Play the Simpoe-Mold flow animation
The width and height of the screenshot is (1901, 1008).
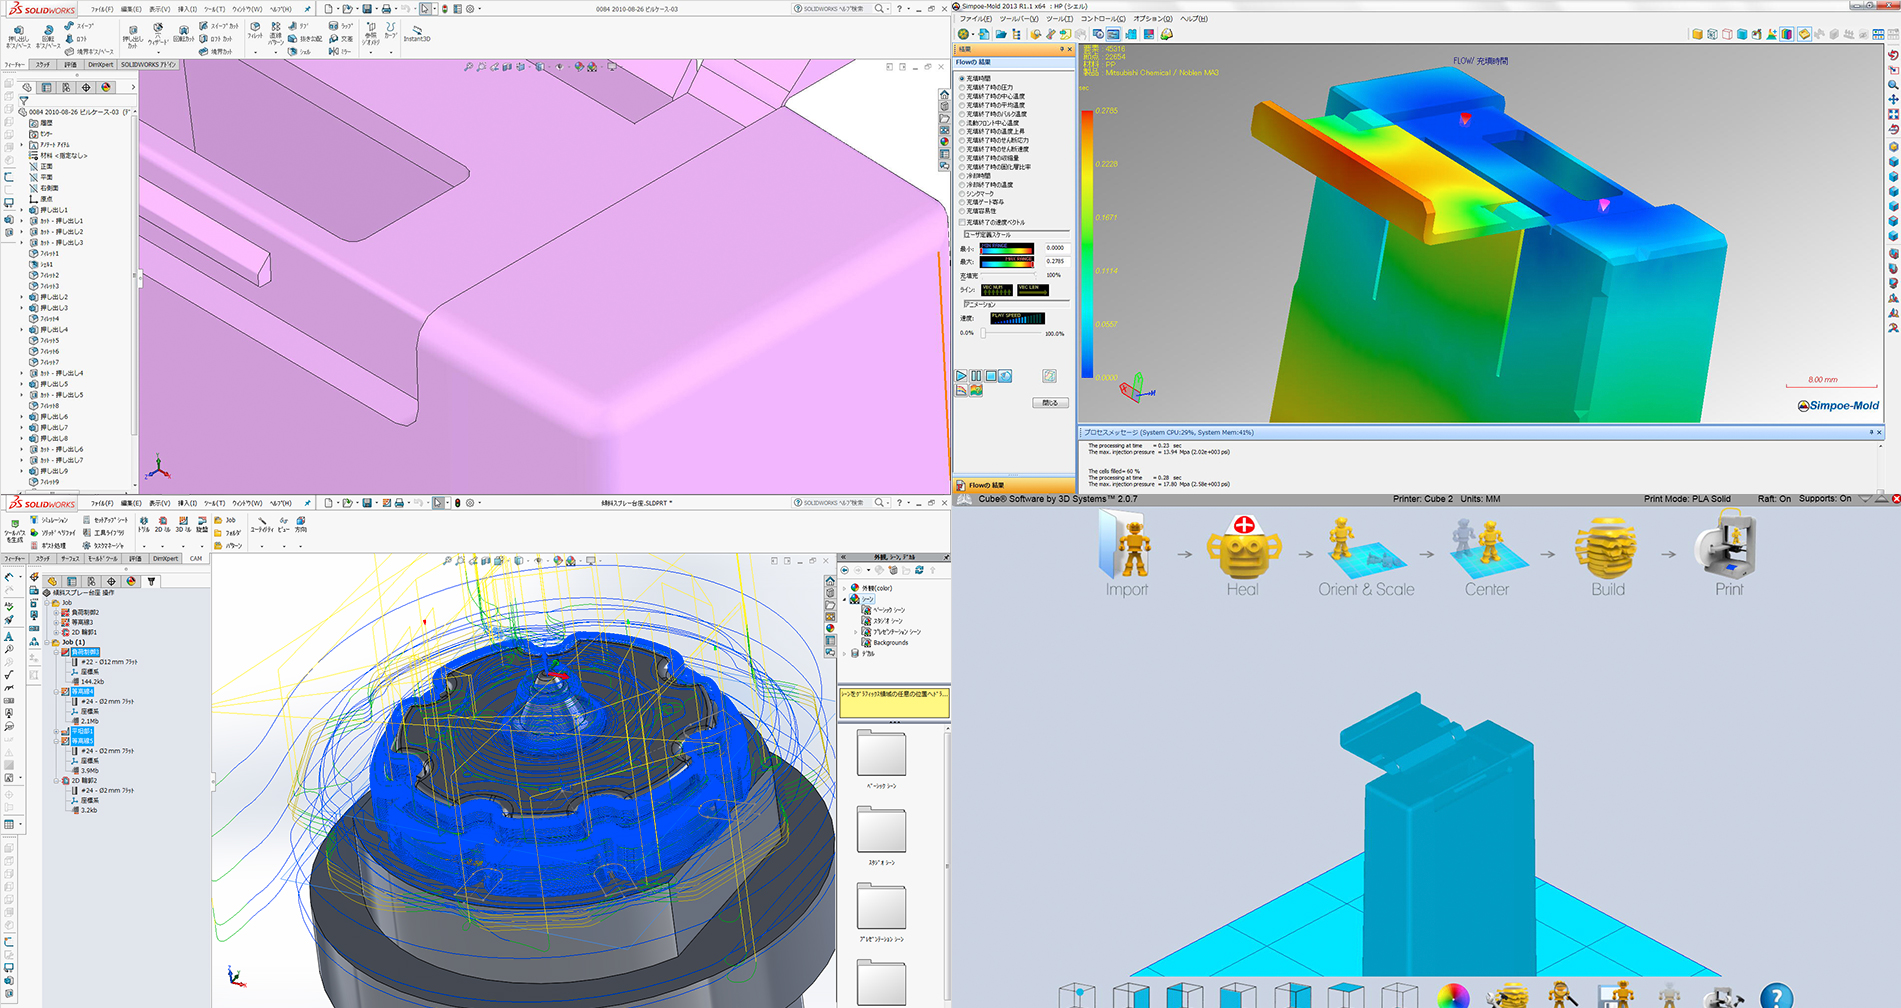962,376
